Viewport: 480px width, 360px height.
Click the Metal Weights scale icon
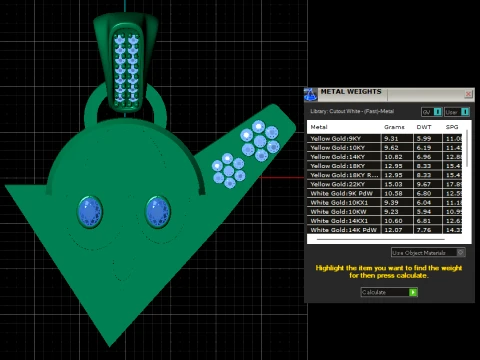click(311, 94)
